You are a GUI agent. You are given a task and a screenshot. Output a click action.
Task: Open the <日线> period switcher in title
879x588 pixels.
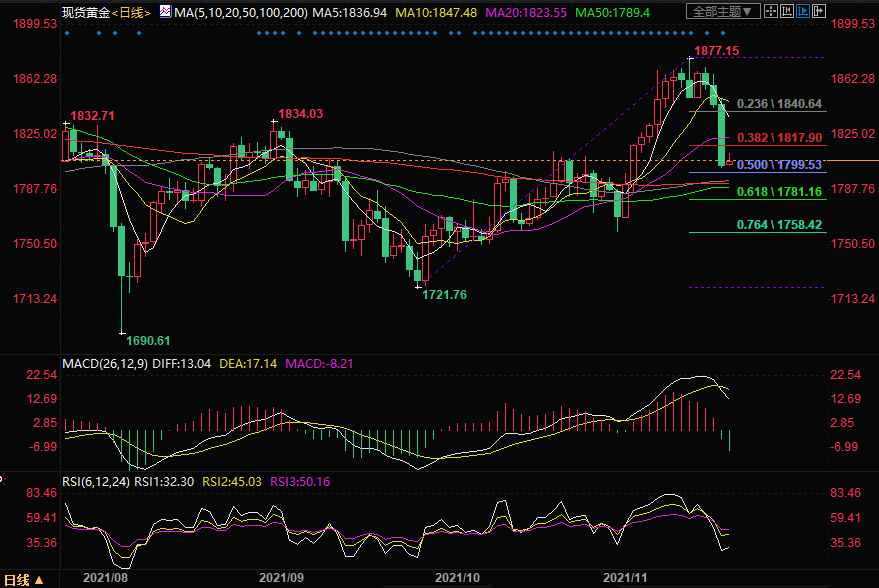[129, 12]
